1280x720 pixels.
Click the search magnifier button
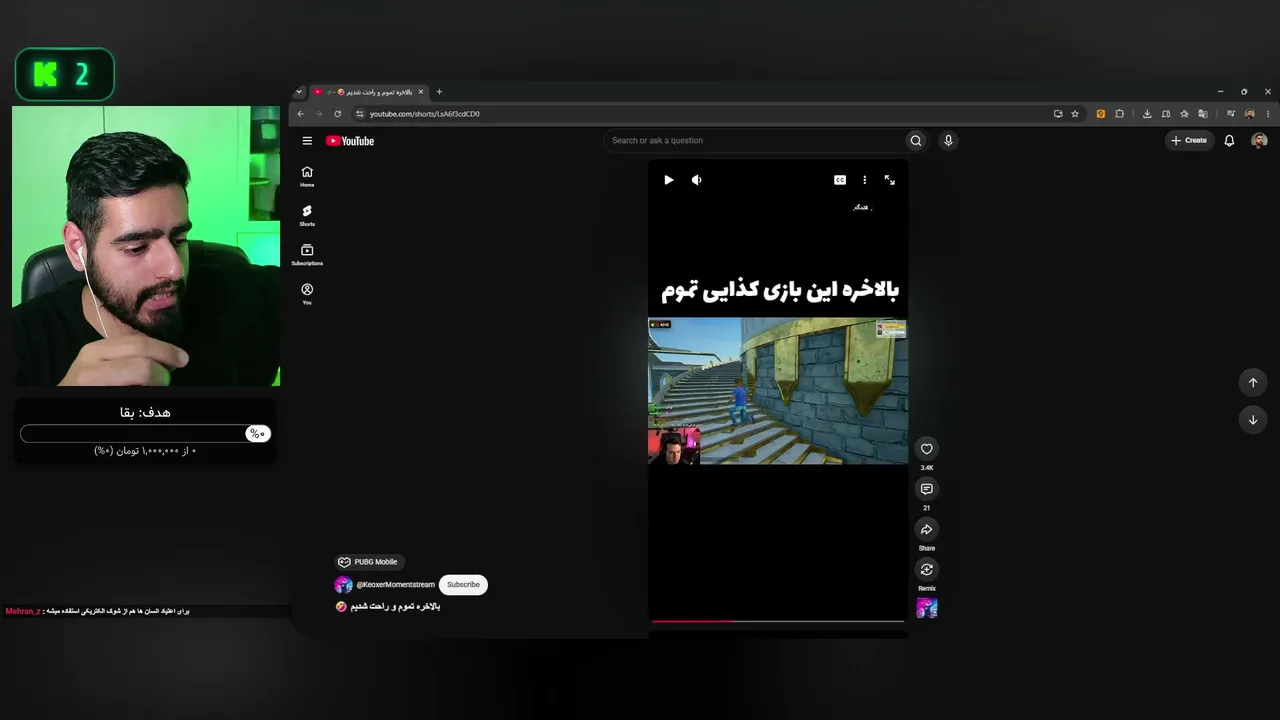click(915, 141)
